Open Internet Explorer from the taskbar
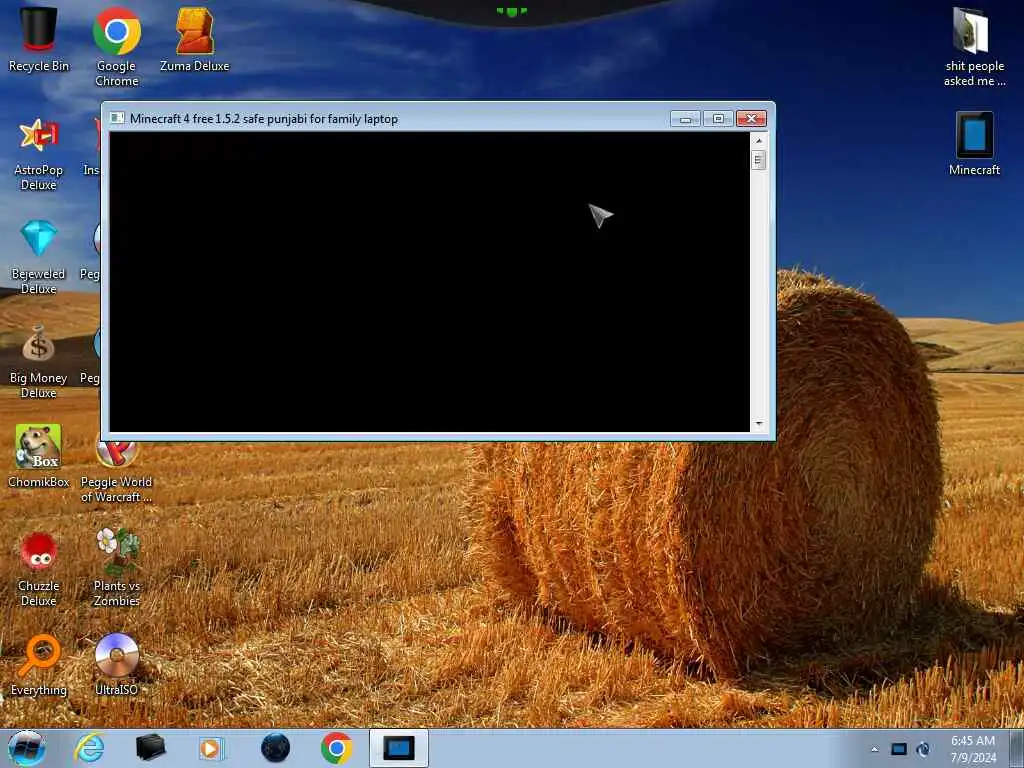Viewport: 1024px width, 768px height. [89, 748]
